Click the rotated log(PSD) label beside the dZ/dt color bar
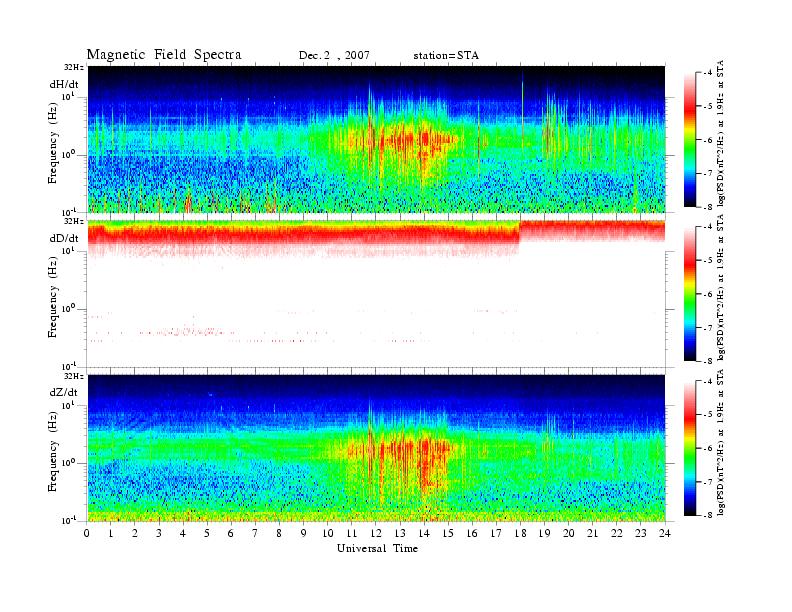 [721, 441]
